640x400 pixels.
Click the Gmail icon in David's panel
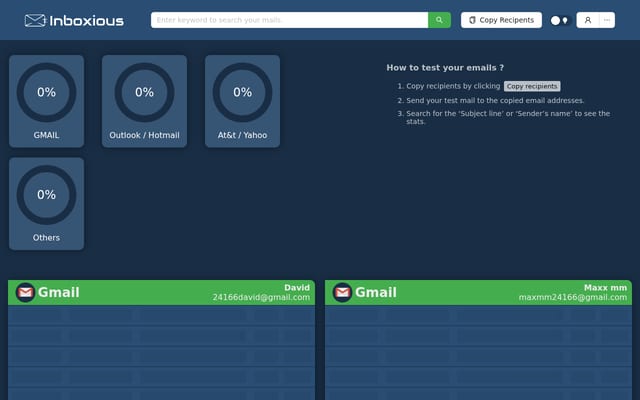click(25, 292)
